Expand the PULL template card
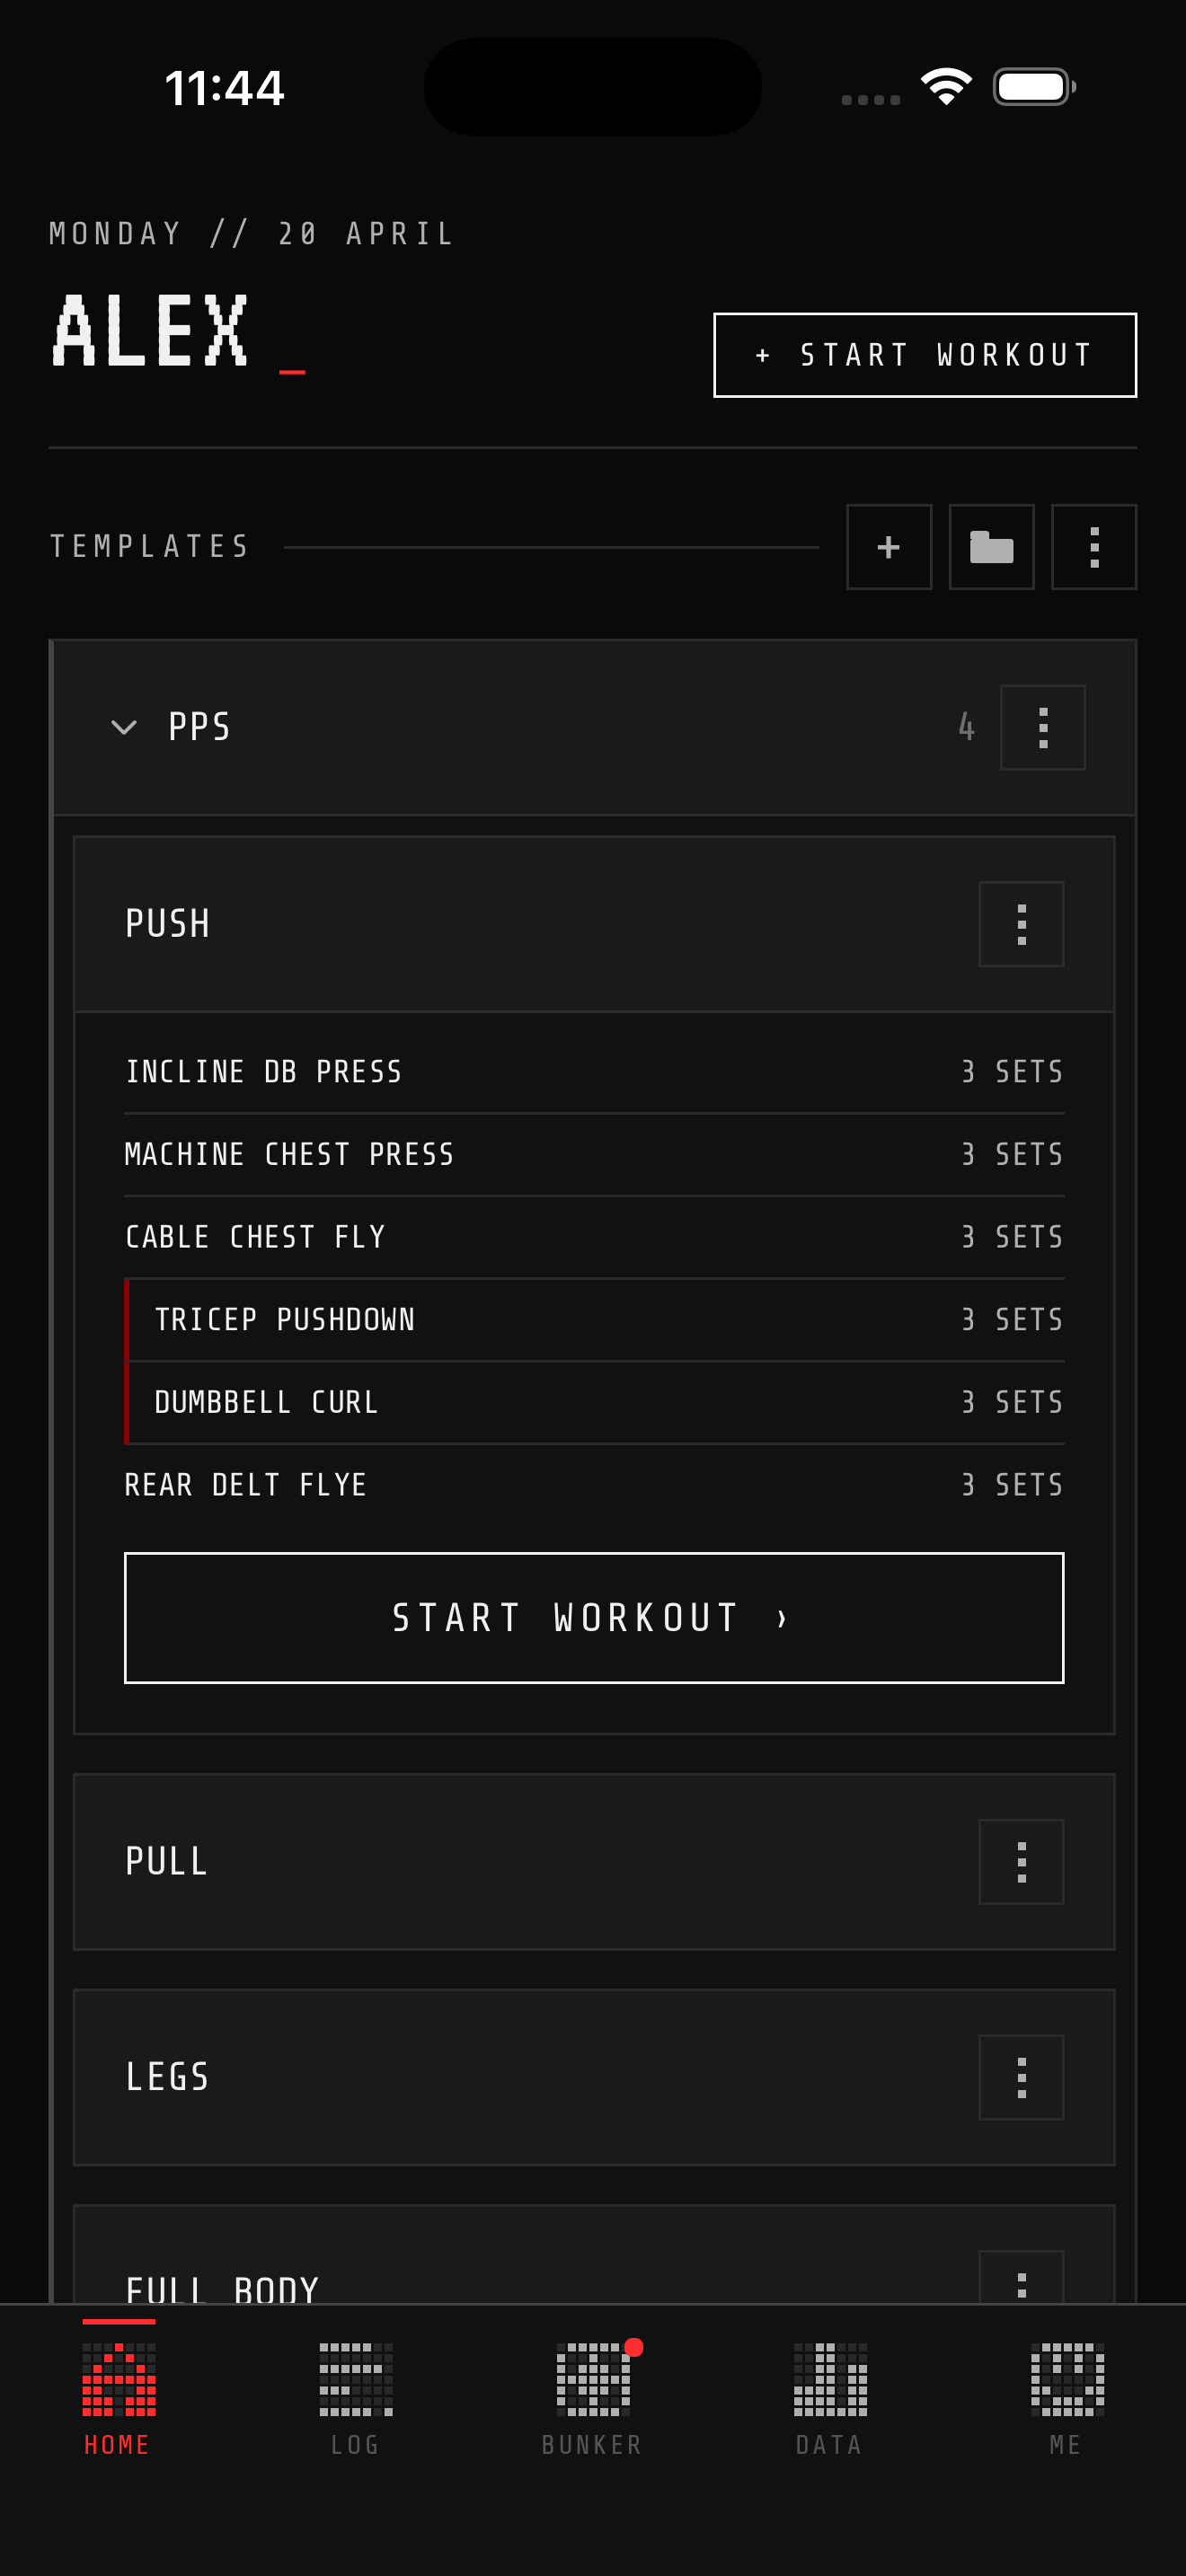This screenshot has width=1186, height=2576. (500, 1862)
